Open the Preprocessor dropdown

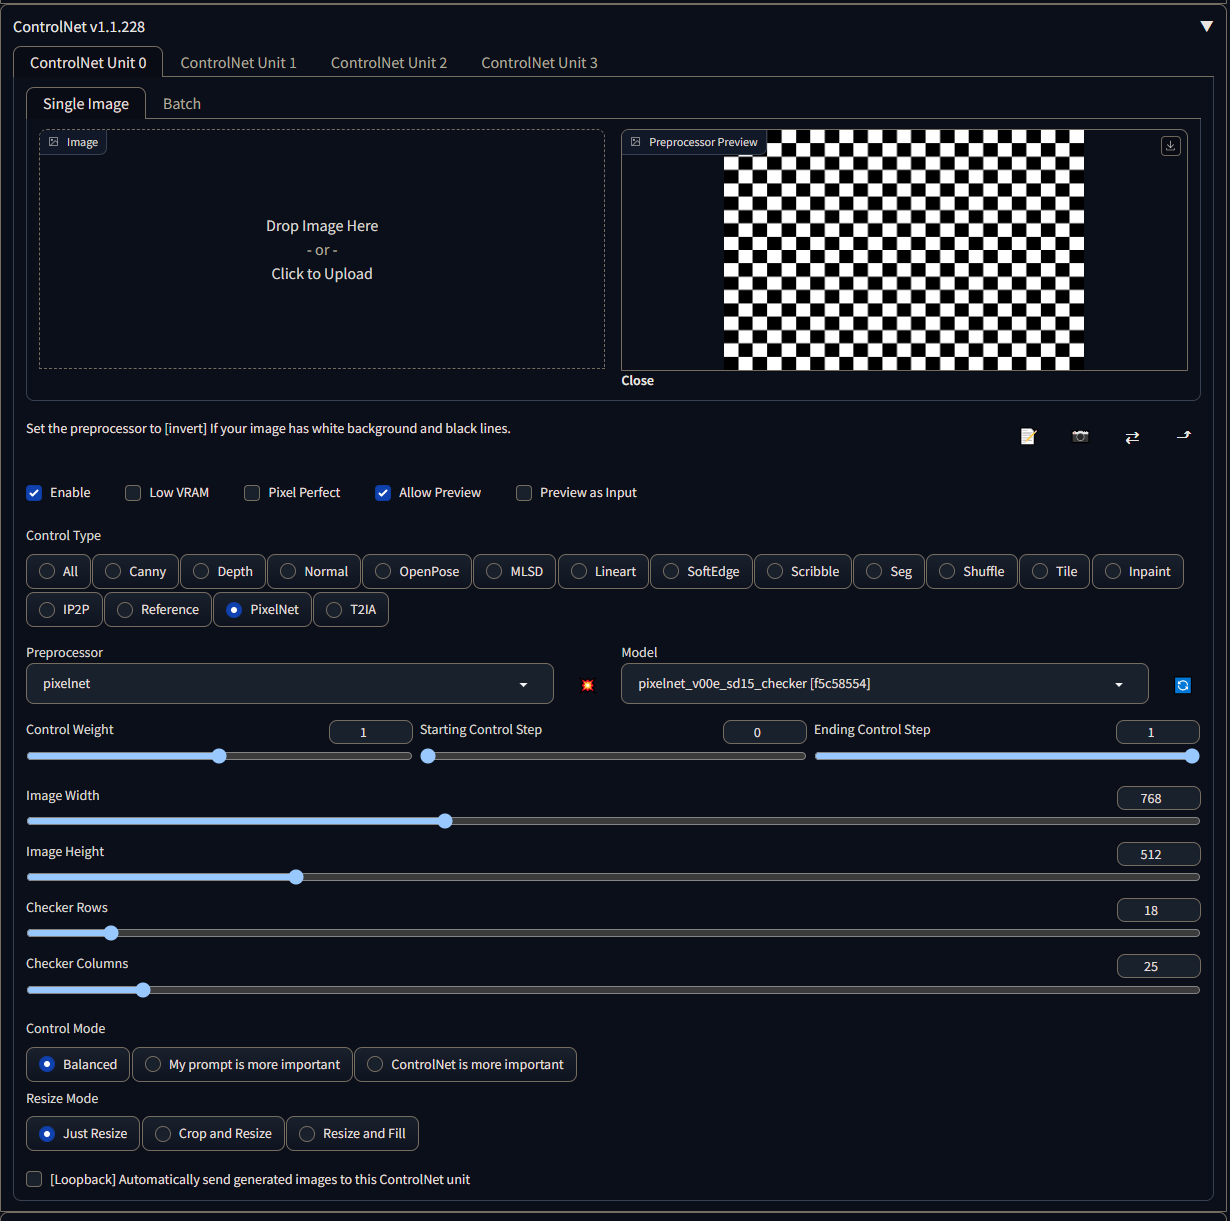coord(289,684)
